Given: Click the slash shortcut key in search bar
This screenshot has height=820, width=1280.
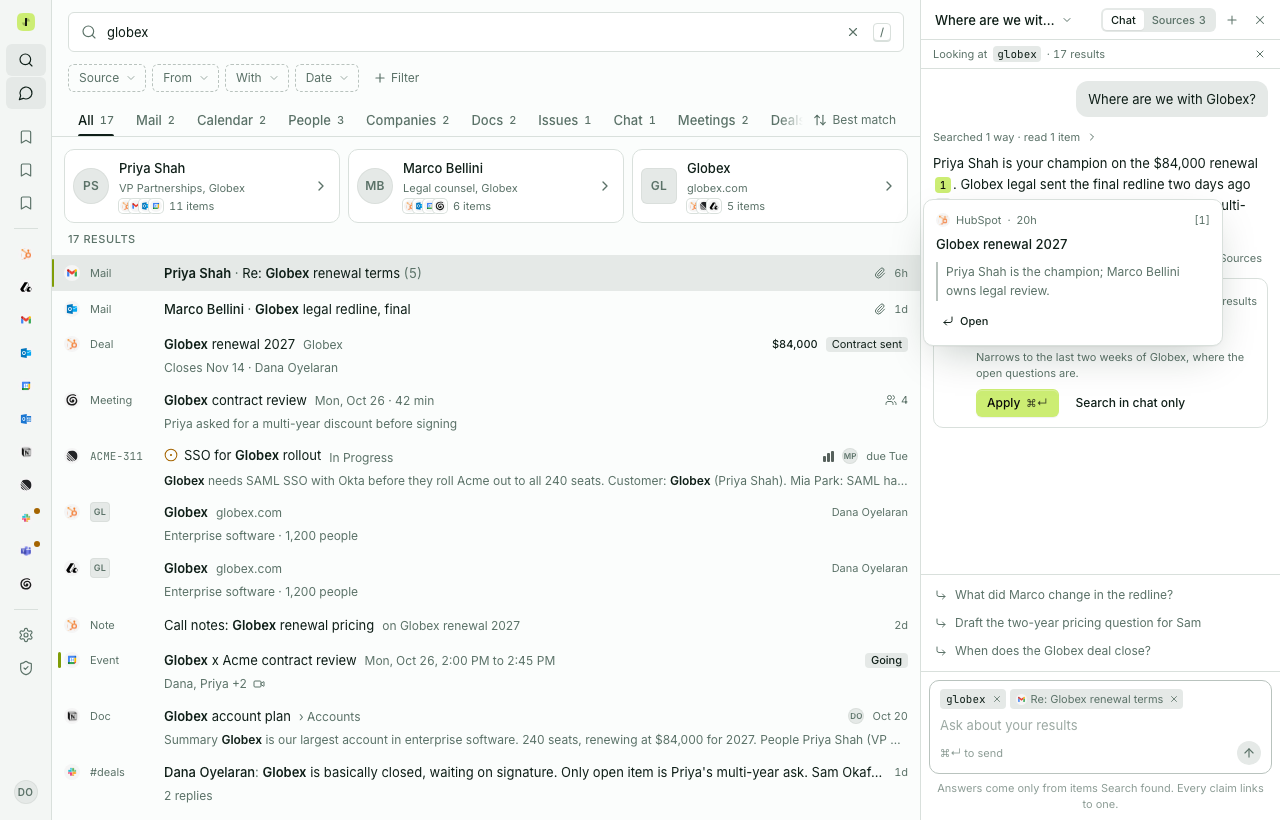Looking at the screenshot, I should pos(882,32).
